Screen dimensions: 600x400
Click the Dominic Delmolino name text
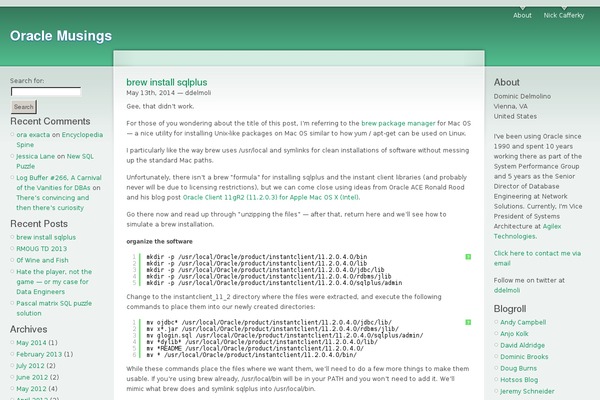[522, 96]
